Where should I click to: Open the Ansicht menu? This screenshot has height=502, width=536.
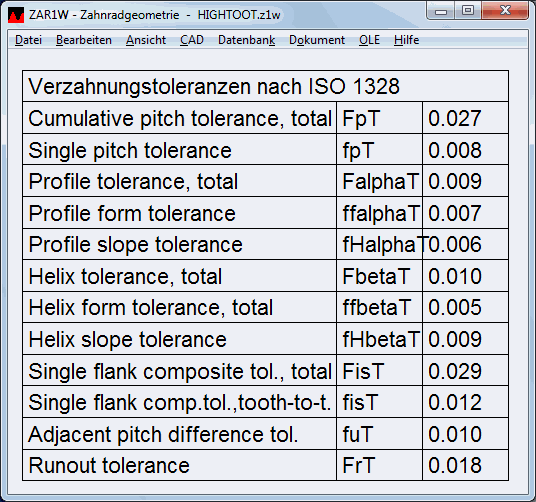[146, 40]
